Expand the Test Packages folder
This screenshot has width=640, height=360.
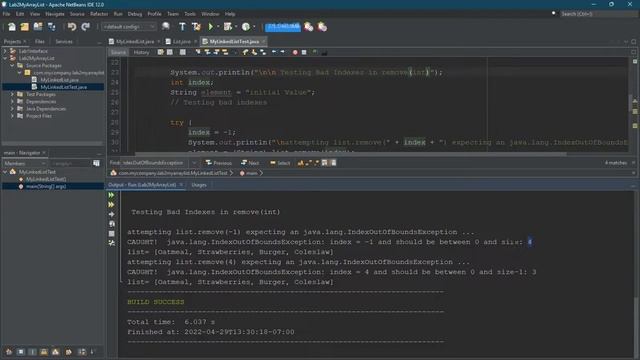tap(12, 94)
